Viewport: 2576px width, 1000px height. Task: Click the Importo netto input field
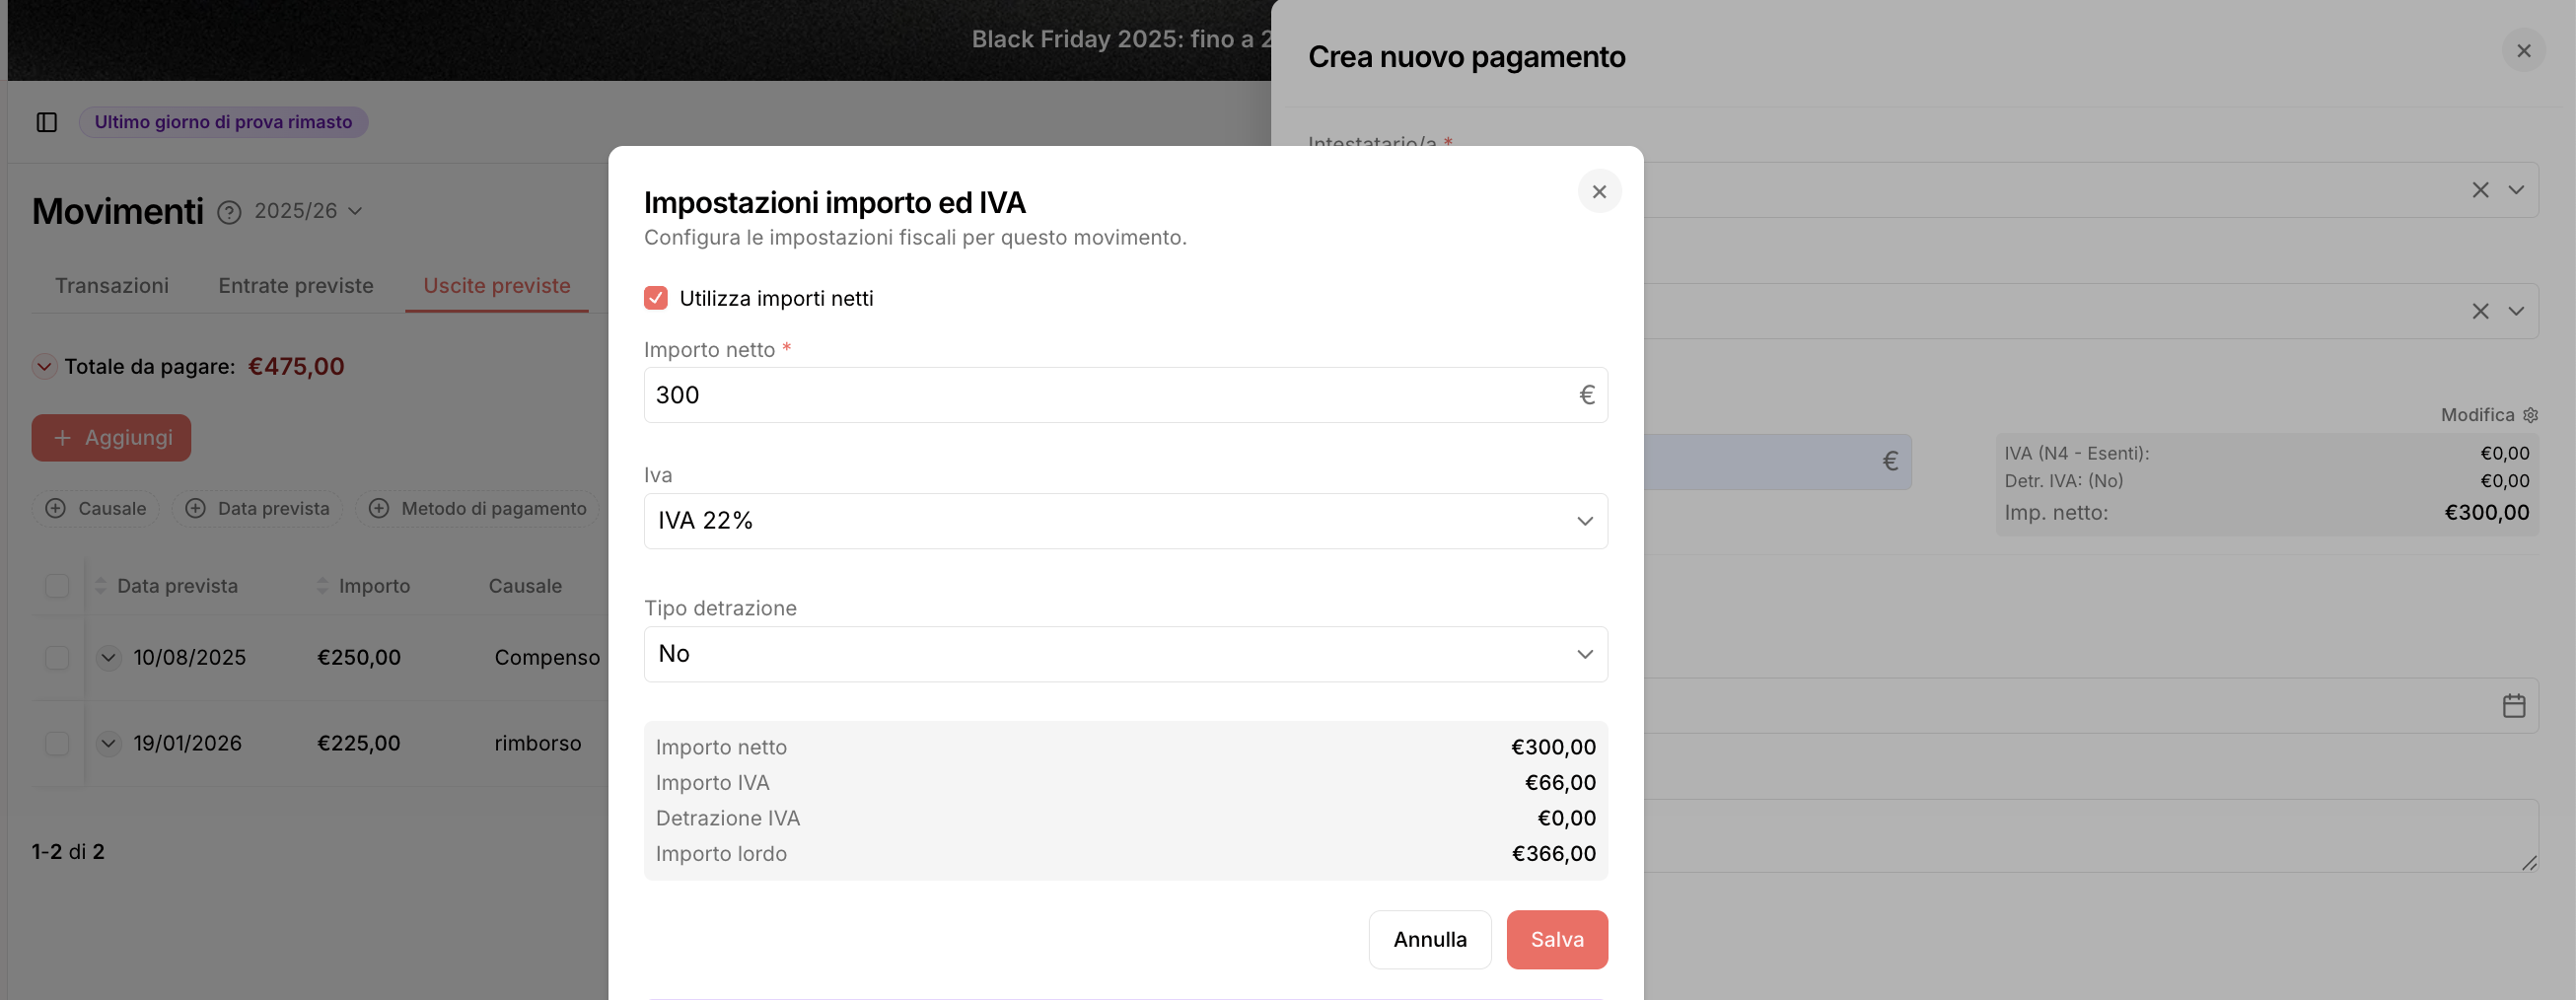[x=1125, y=395]
